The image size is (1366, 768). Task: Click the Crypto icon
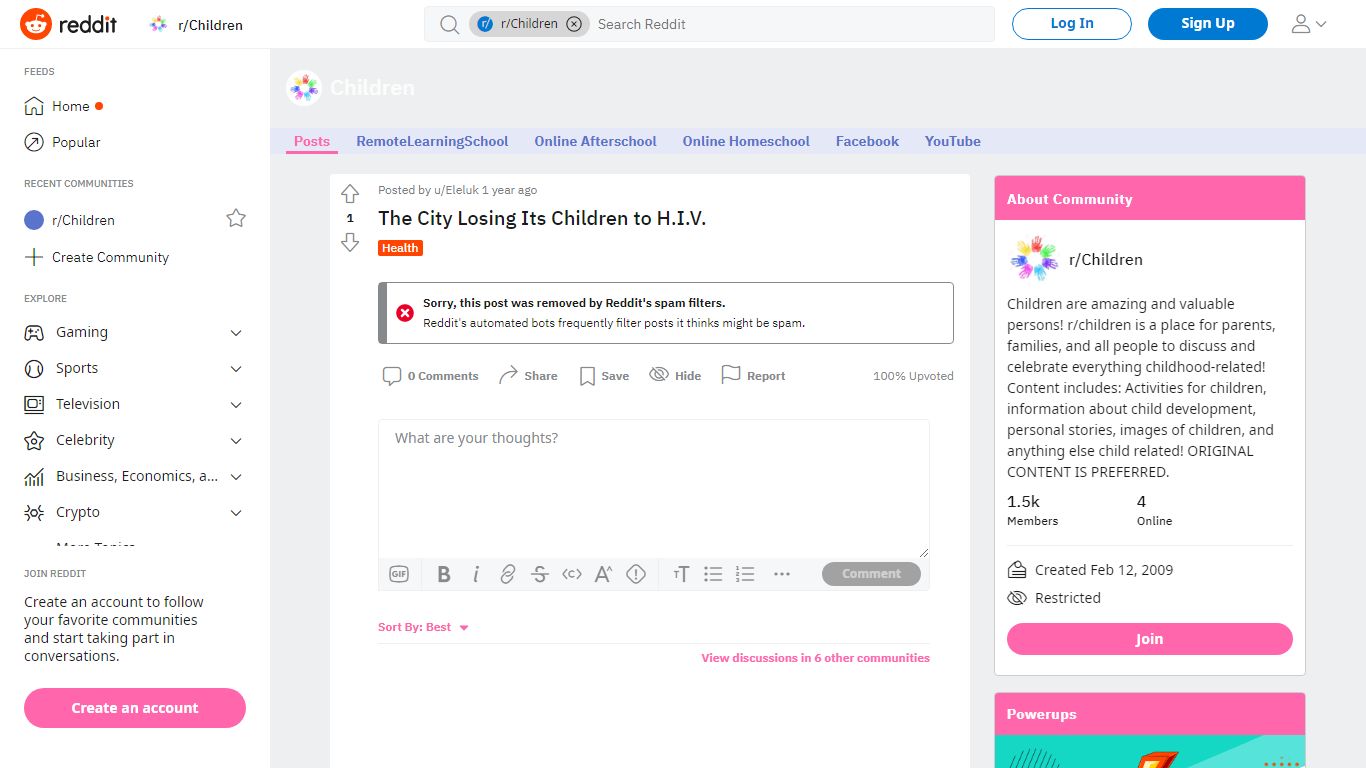point(34,512)
